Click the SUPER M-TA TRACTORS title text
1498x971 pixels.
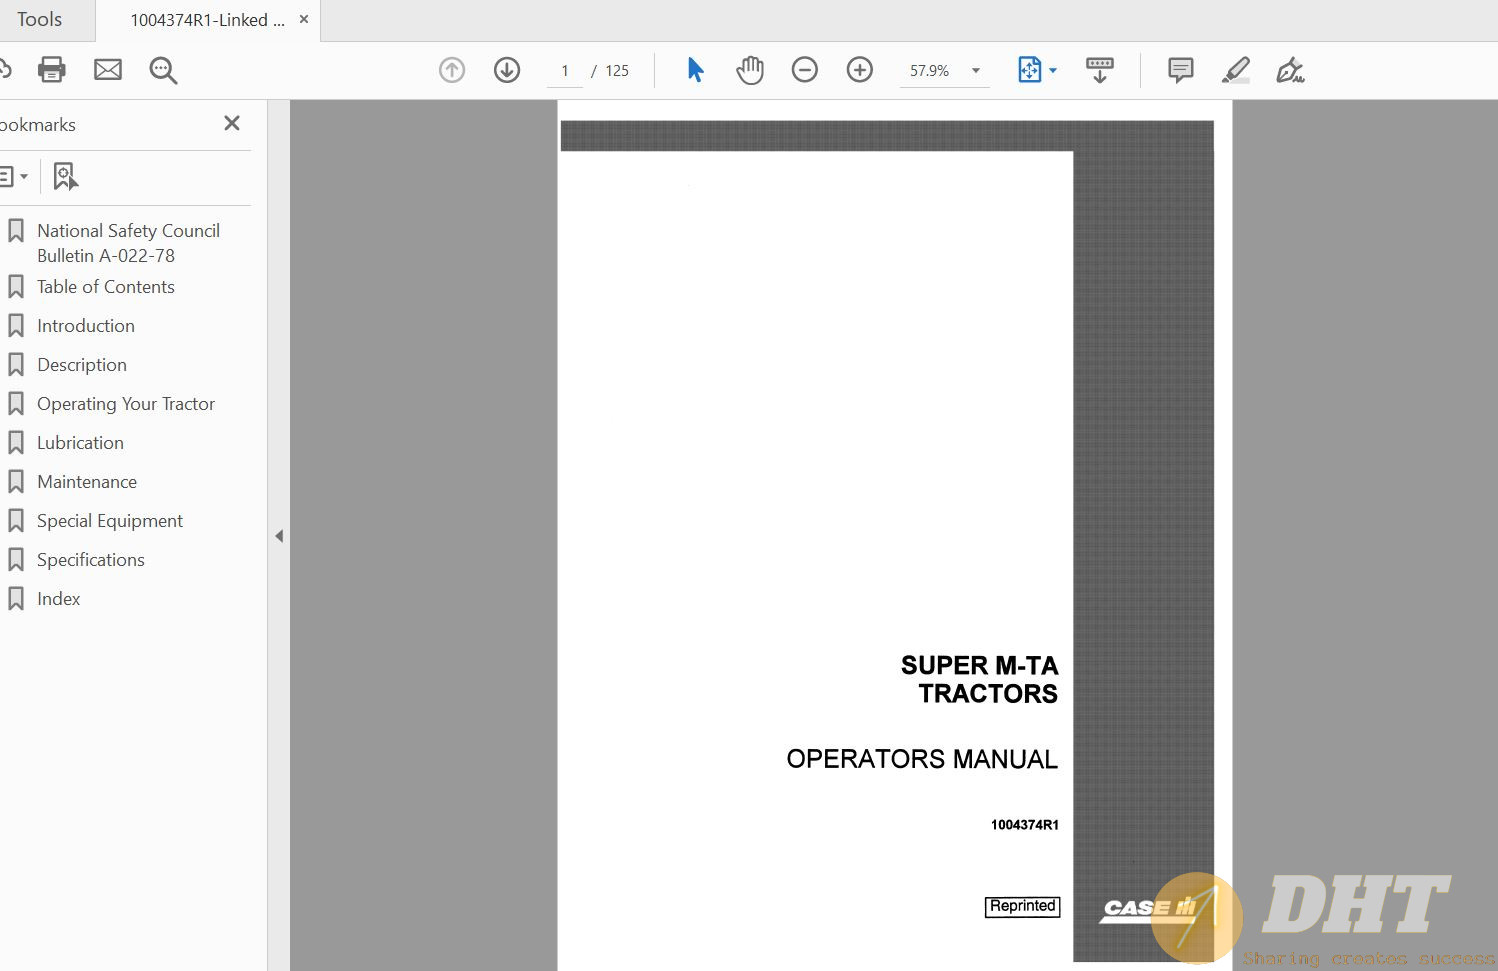(x=979, y=679)
